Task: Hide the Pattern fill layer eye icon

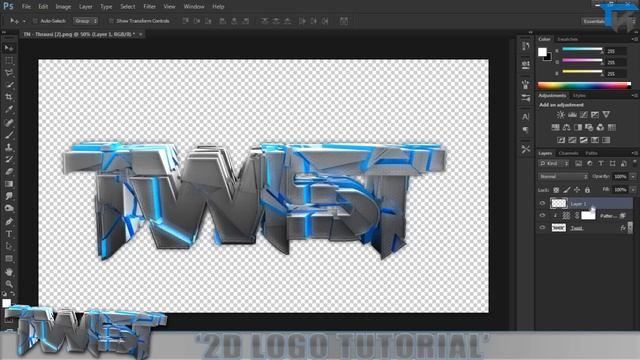Action: click(x=542, y=216)
